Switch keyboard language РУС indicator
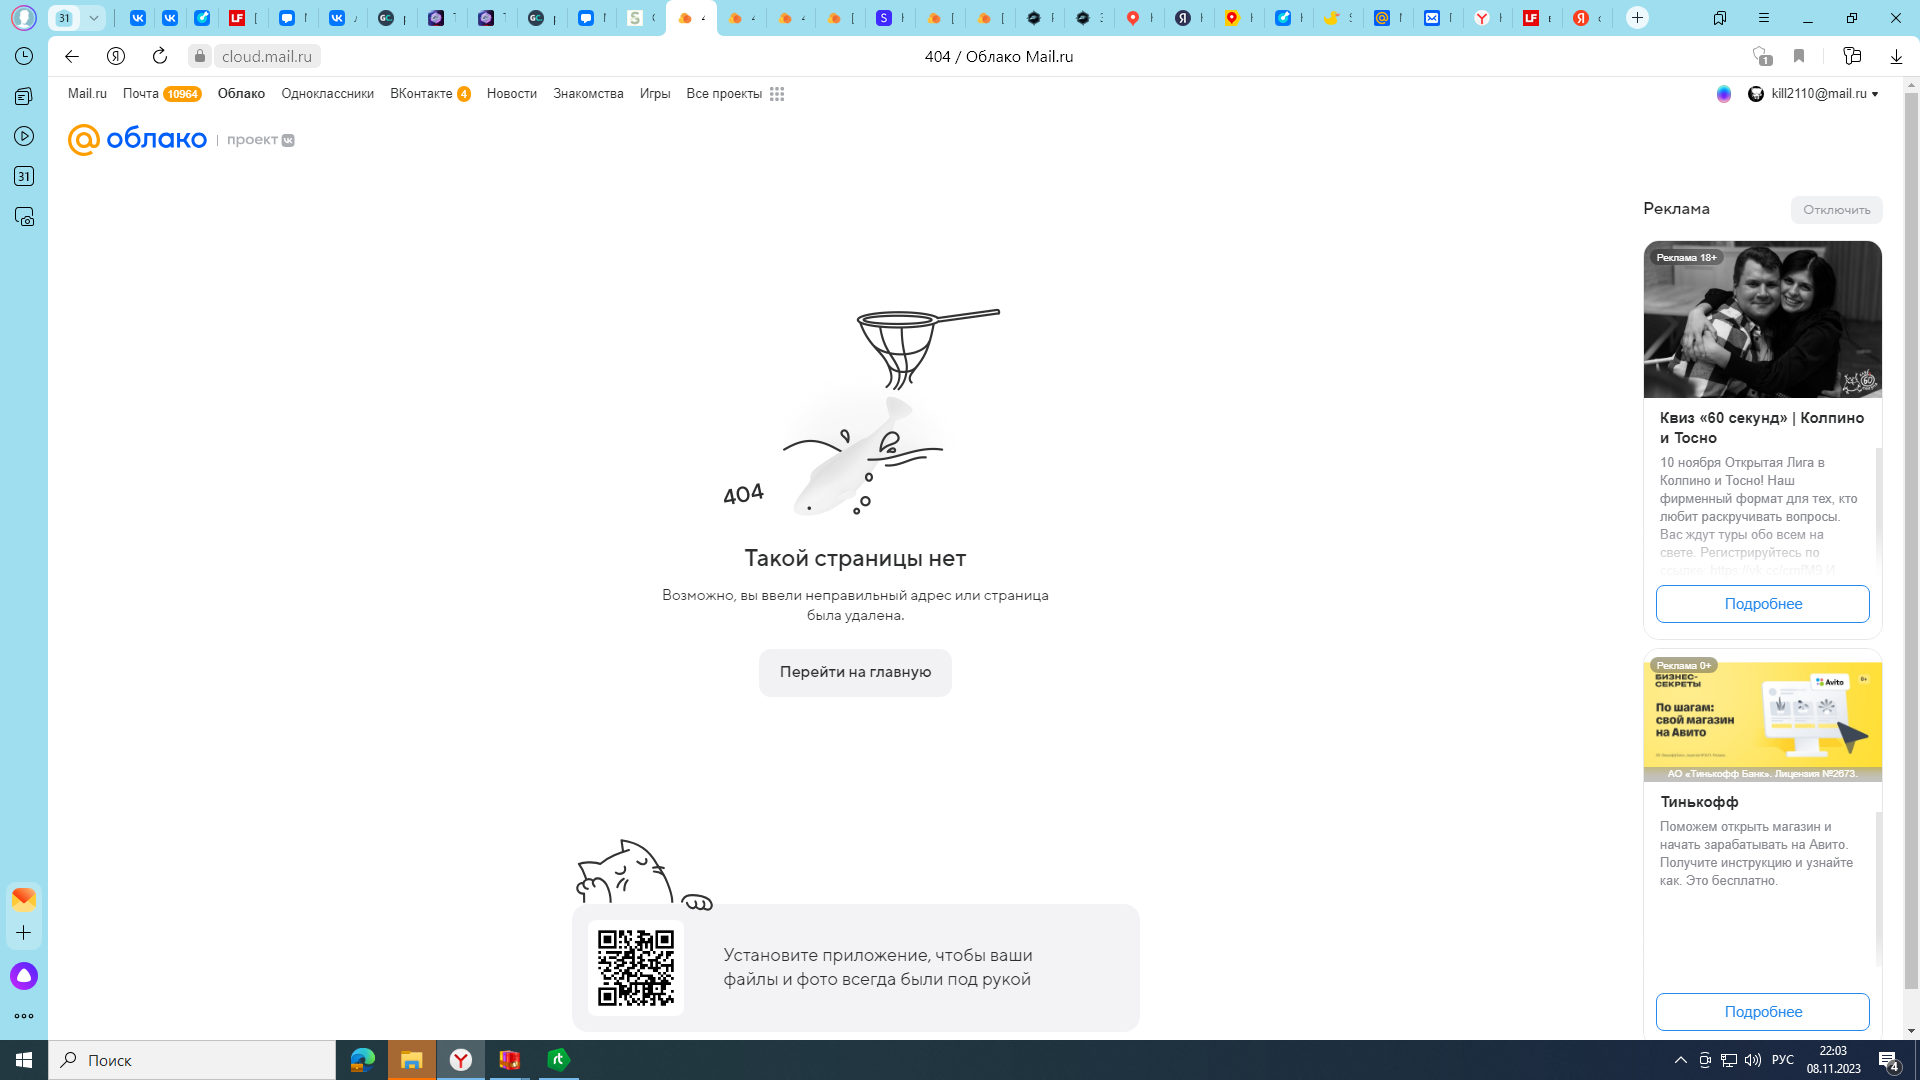Viewport: 1920px width, 1080px height. [x=1782, y=1060]
